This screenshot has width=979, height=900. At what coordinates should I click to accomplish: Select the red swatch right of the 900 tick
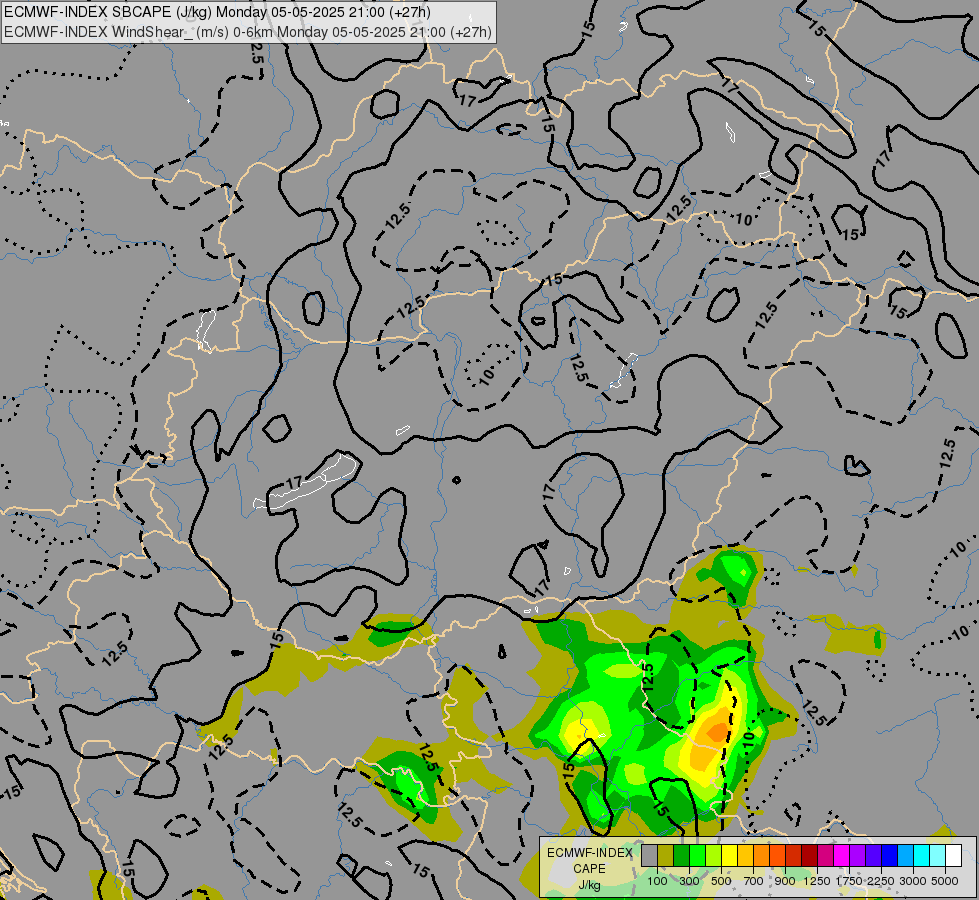pos(794,856)
